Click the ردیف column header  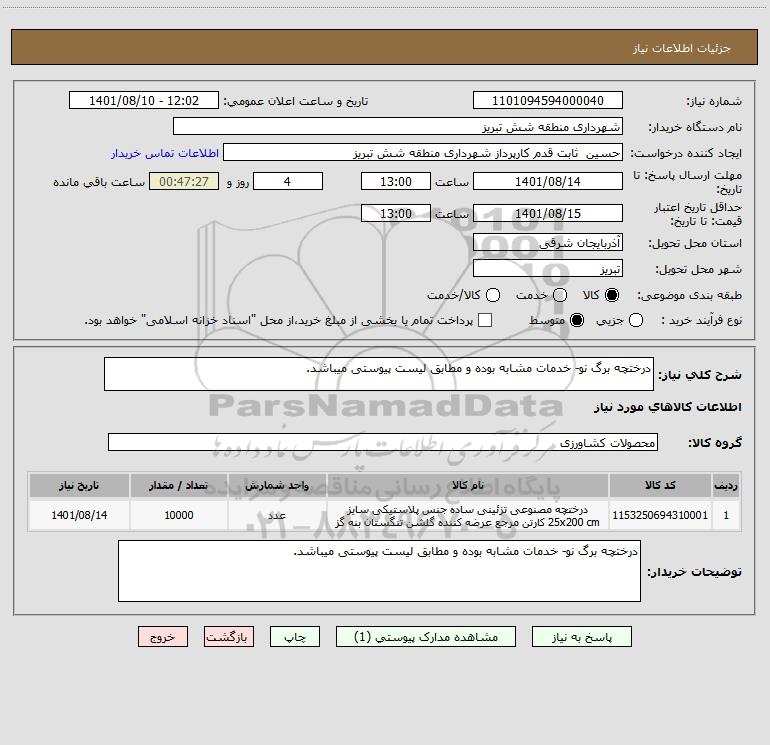pyautogui.click(x=726, y=486)
